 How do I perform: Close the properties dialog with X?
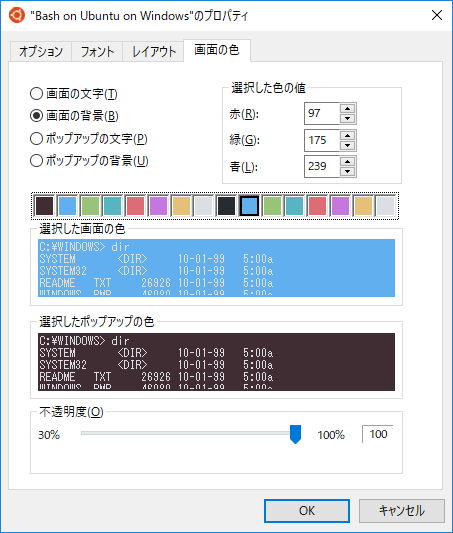tap(437, 15)
